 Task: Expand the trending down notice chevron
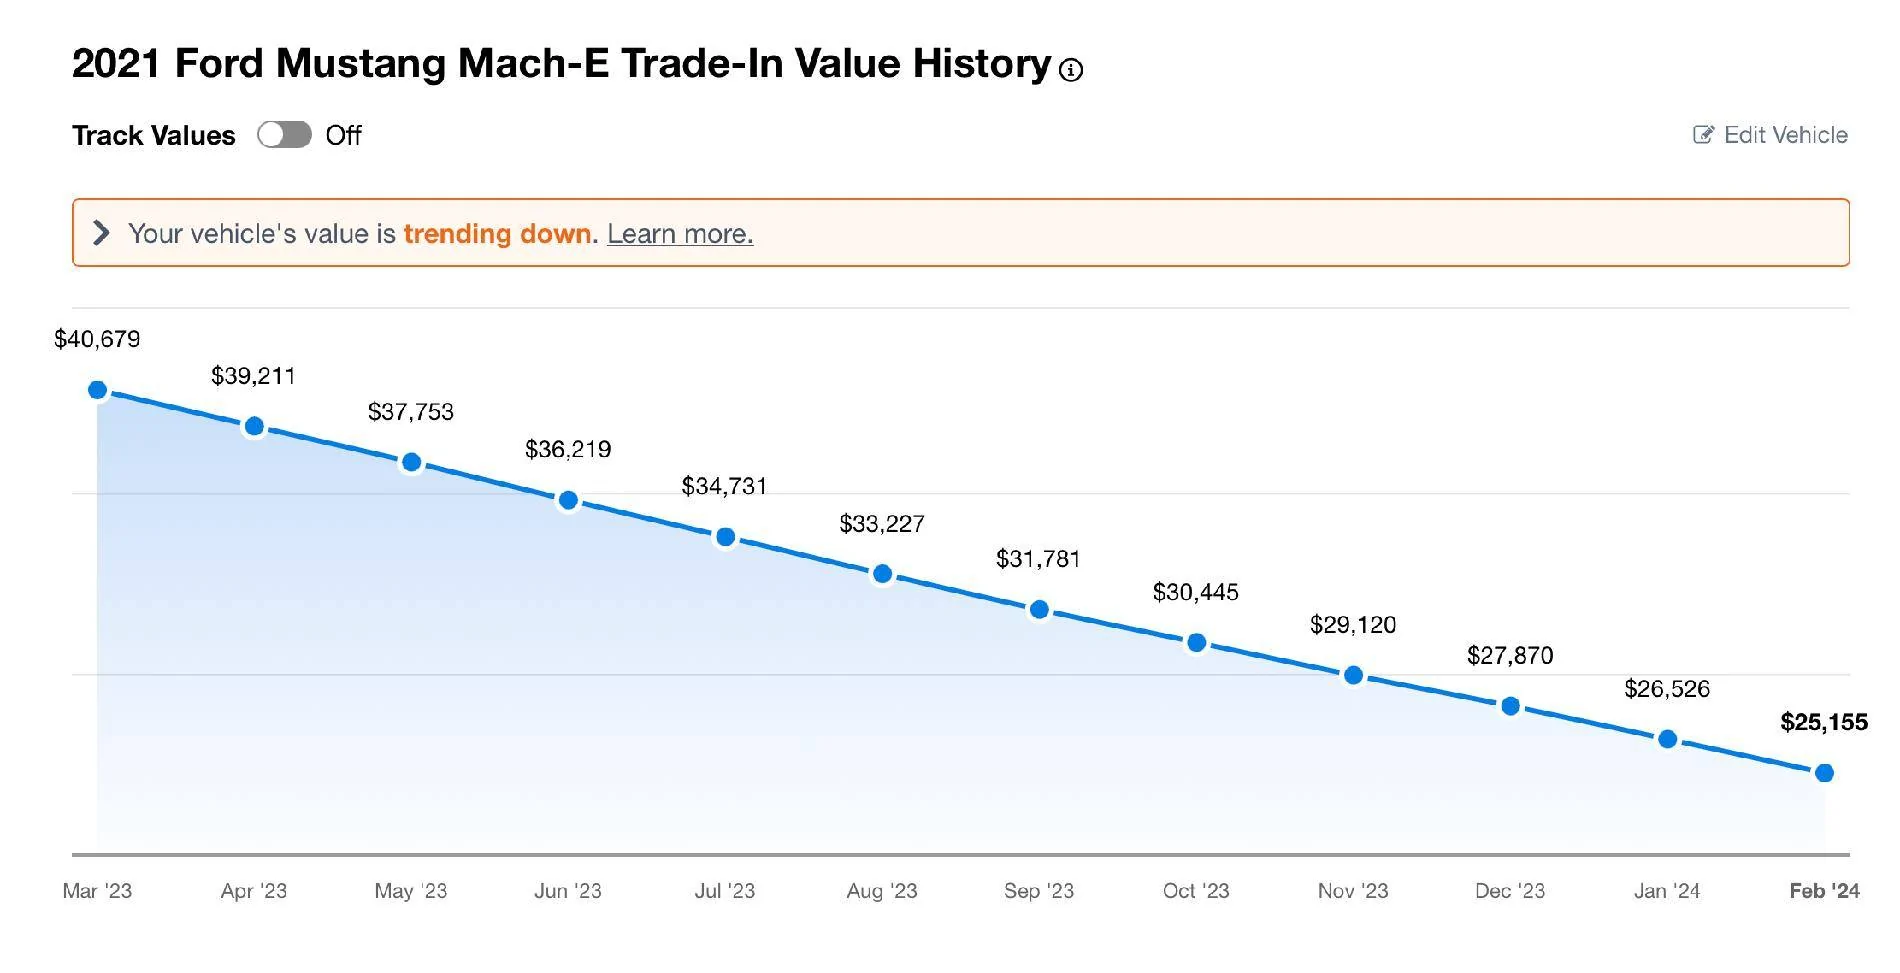[101, 233]
